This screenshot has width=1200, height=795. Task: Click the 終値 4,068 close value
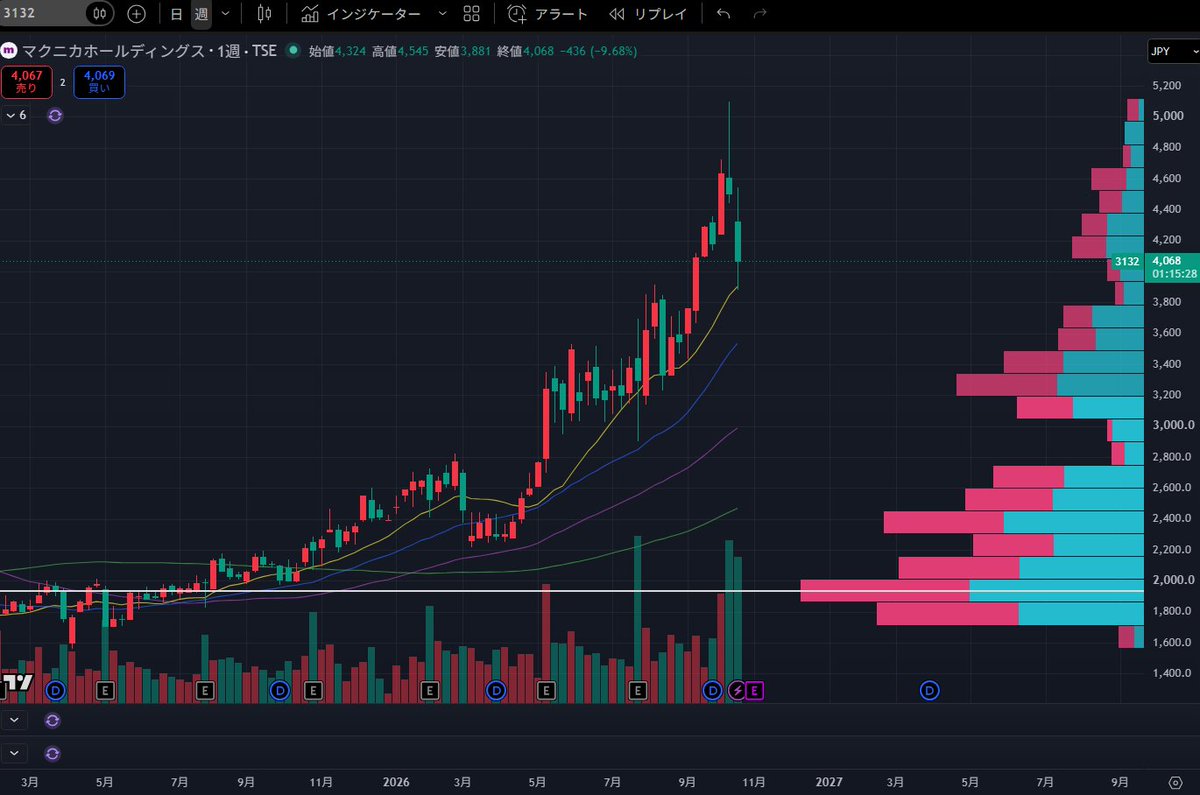[x=526, y=50]
